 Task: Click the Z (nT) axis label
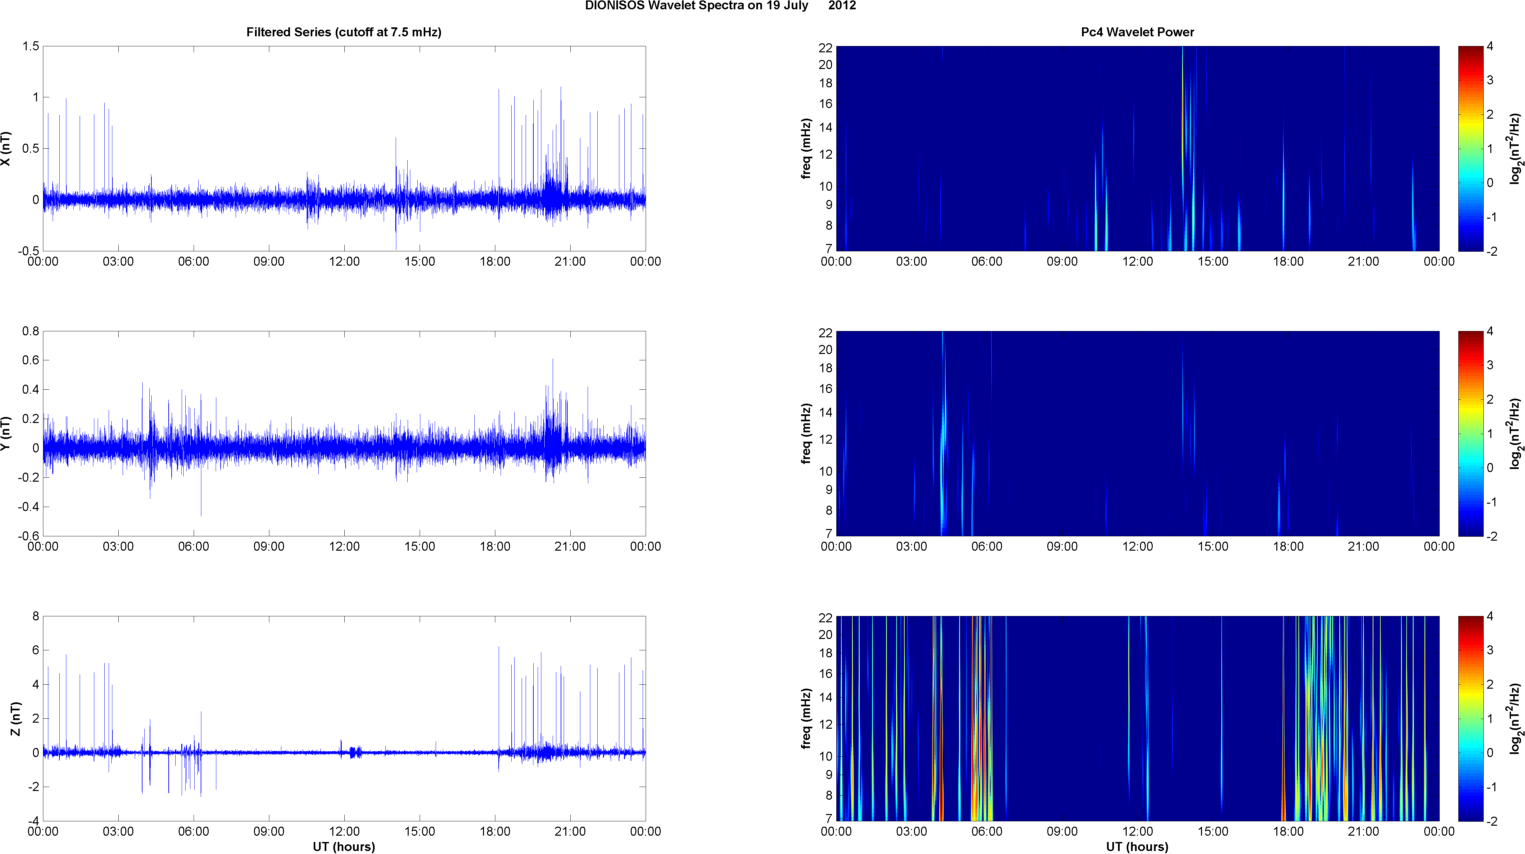pos(16,718)
